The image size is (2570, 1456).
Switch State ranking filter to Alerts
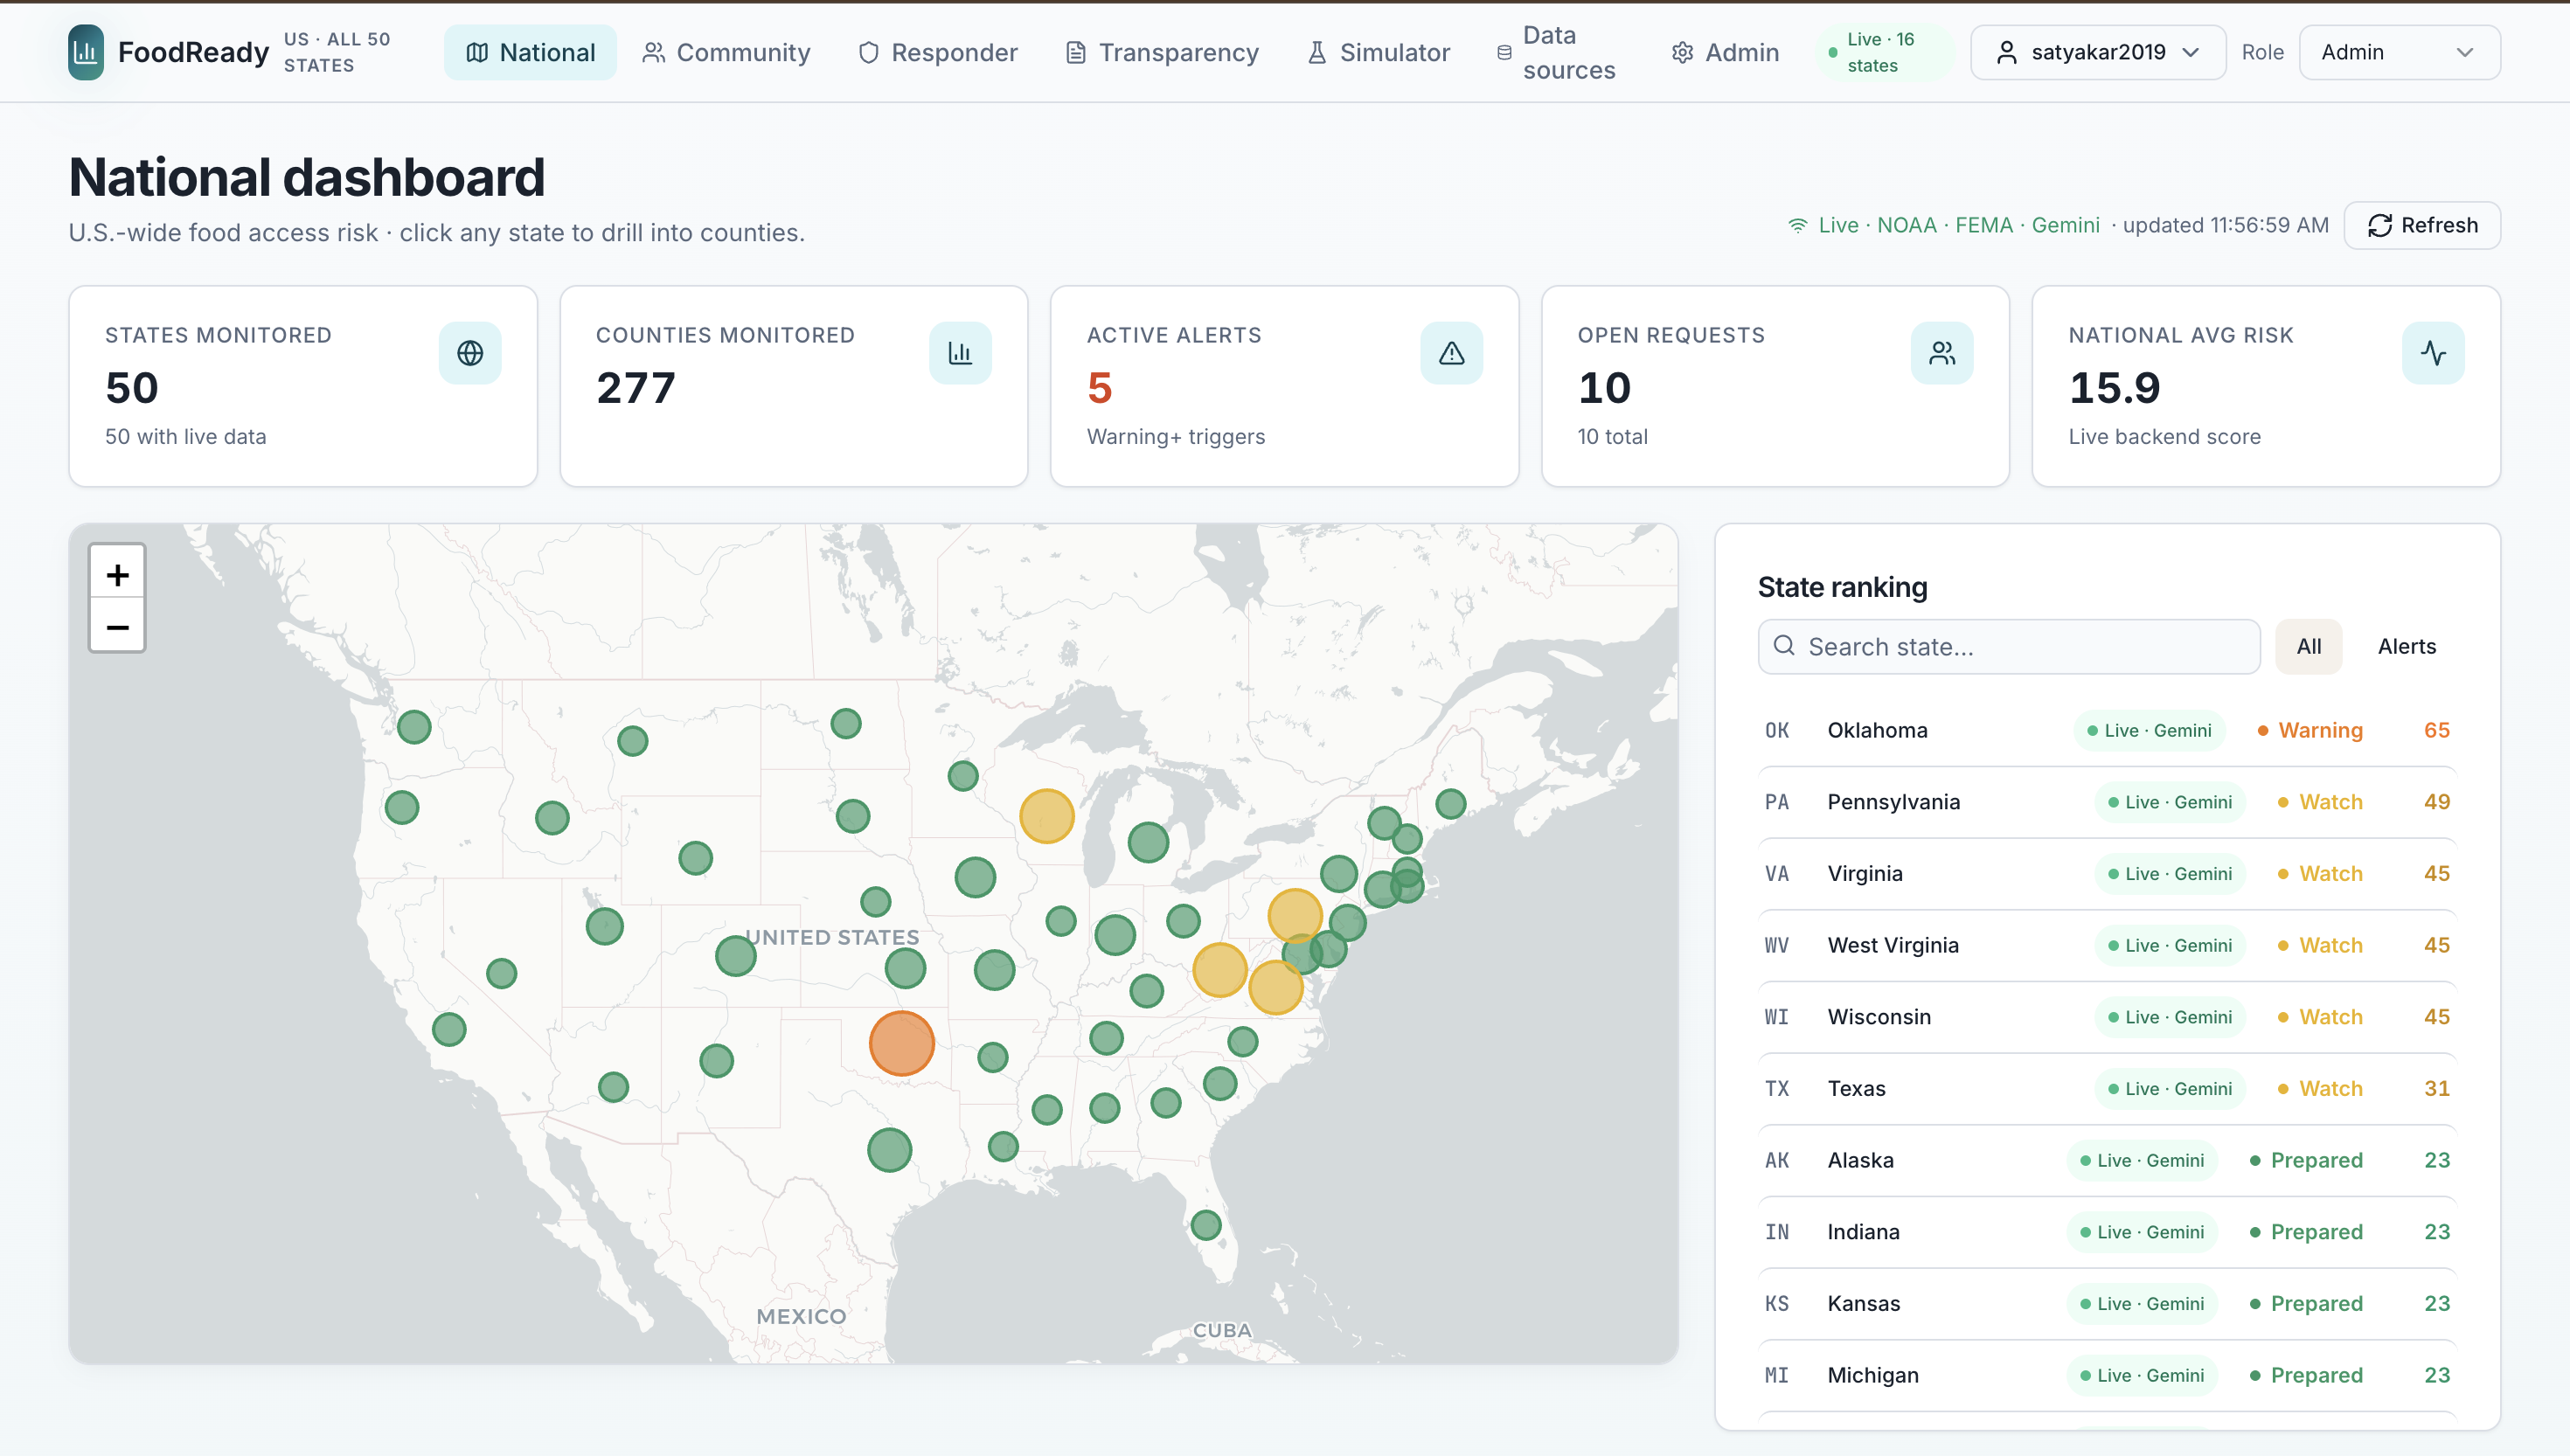2406,646
